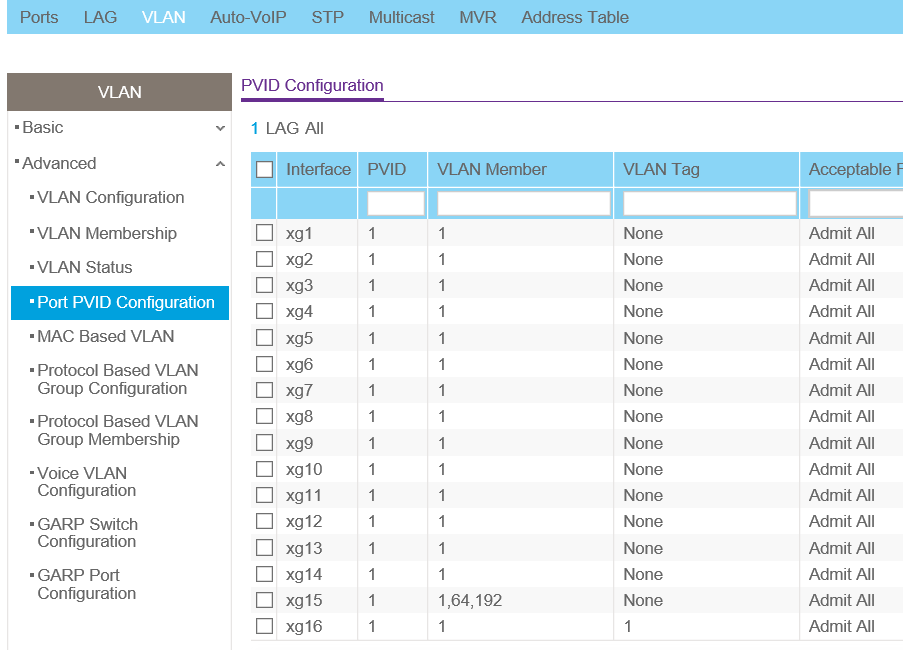
Task: Open the Address Table menu
Action: [575, 17]
